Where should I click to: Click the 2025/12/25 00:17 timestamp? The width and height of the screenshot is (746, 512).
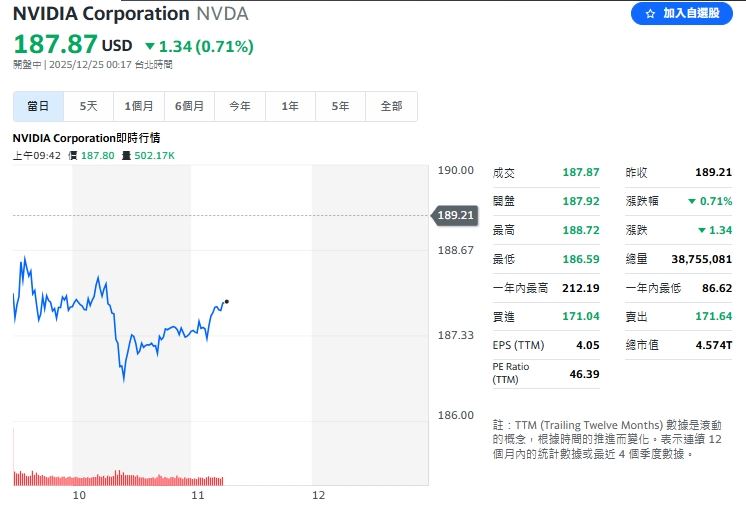(90, 65)
